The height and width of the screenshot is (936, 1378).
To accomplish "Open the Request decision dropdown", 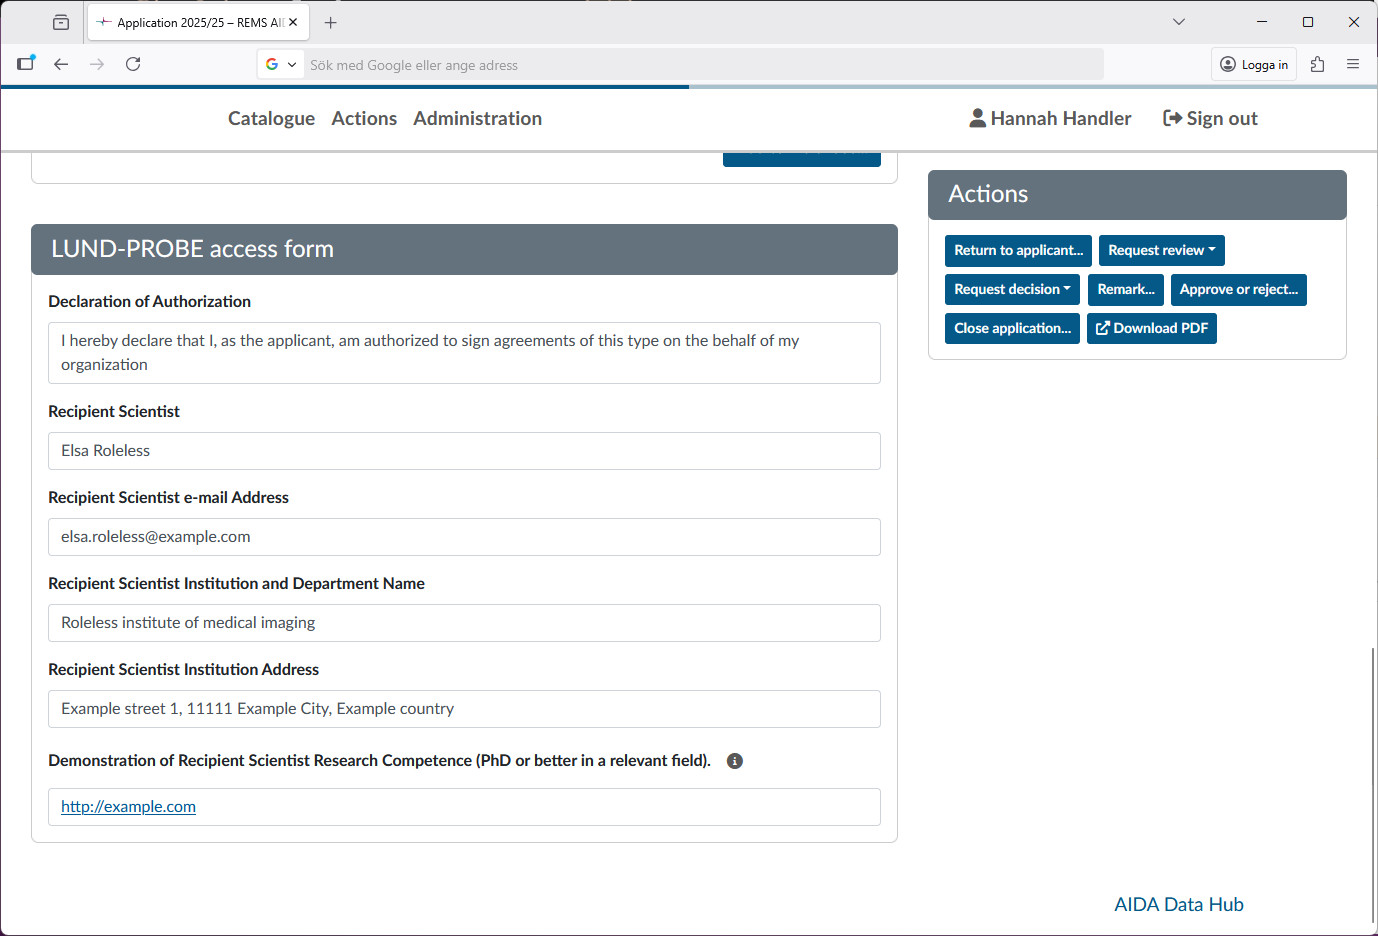I will pos(1012,289).
